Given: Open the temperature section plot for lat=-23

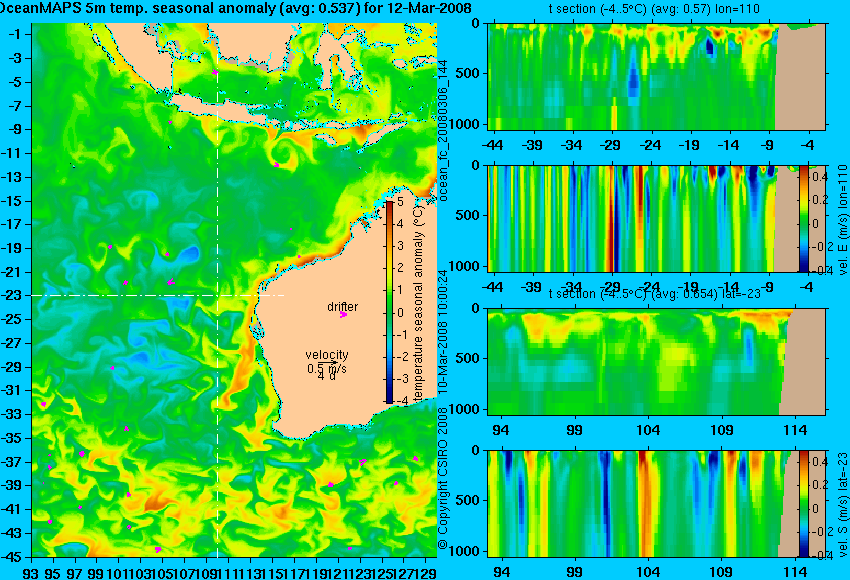Looking at the screenshot, I should pyautogui.click(x=656, y=362).
